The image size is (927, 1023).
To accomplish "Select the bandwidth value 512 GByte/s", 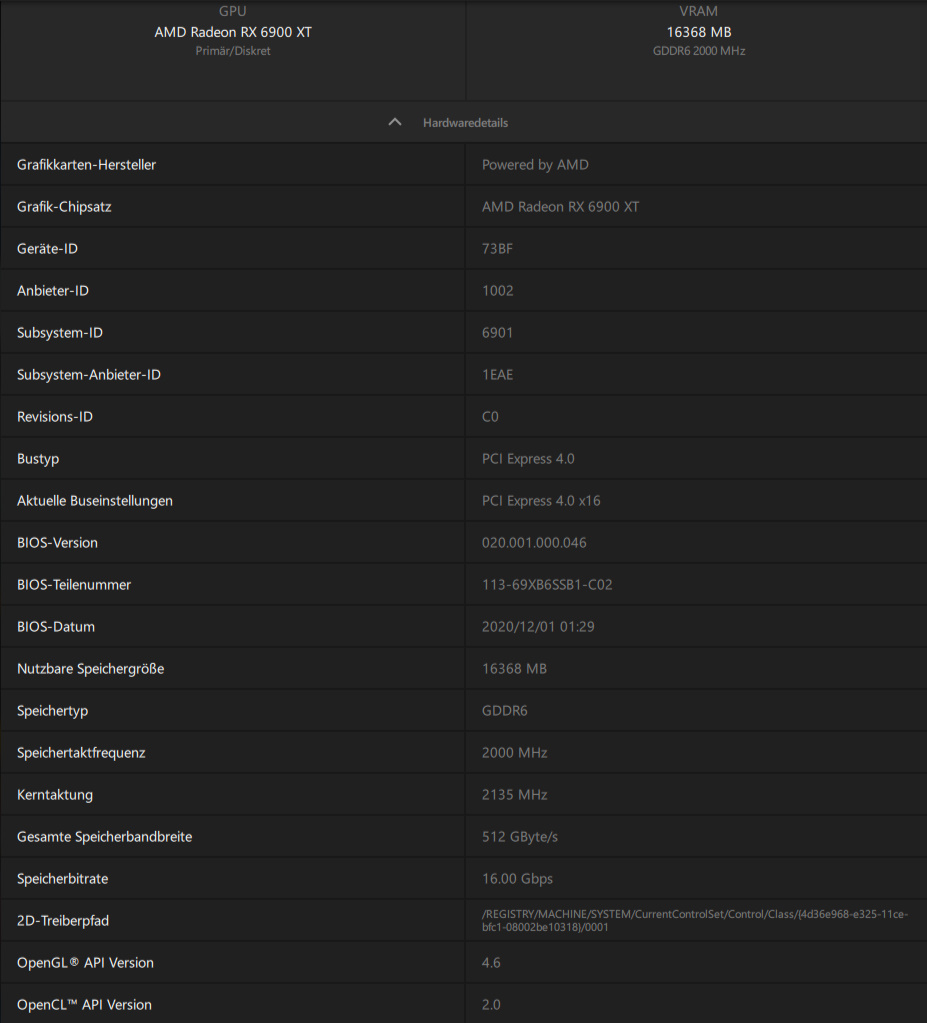I will (x=519, y=836).
